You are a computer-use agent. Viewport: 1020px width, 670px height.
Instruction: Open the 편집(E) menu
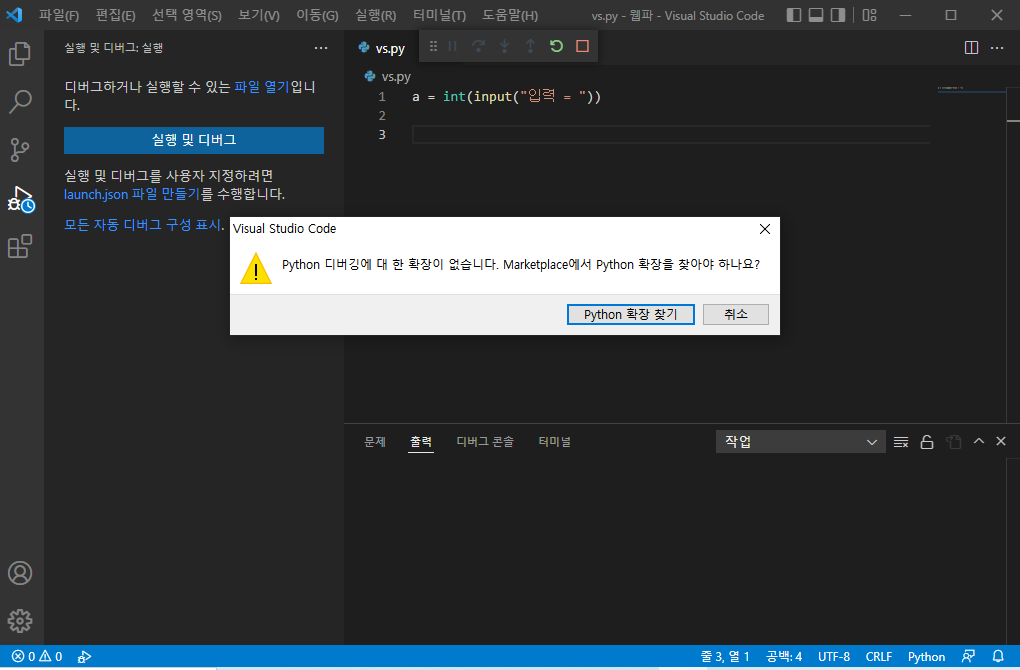point(115,15)
